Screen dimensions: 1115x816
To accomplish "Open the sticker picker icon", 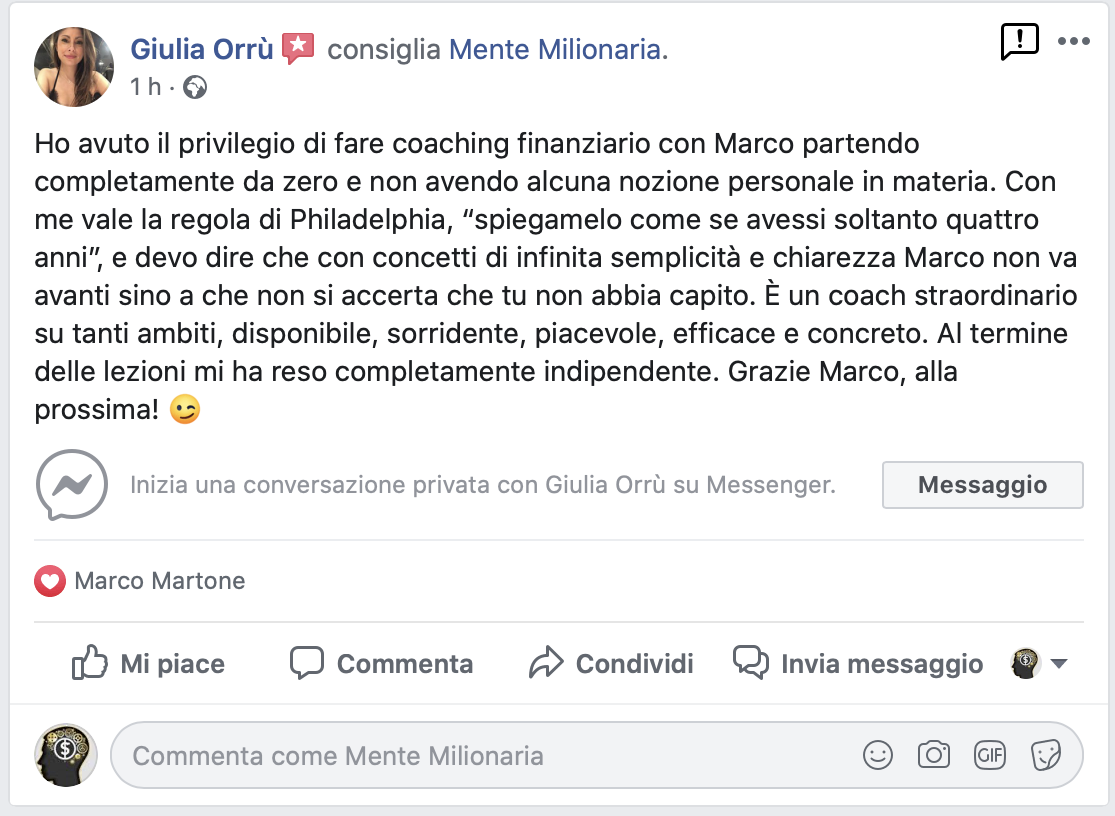I will coord(1045,755).
